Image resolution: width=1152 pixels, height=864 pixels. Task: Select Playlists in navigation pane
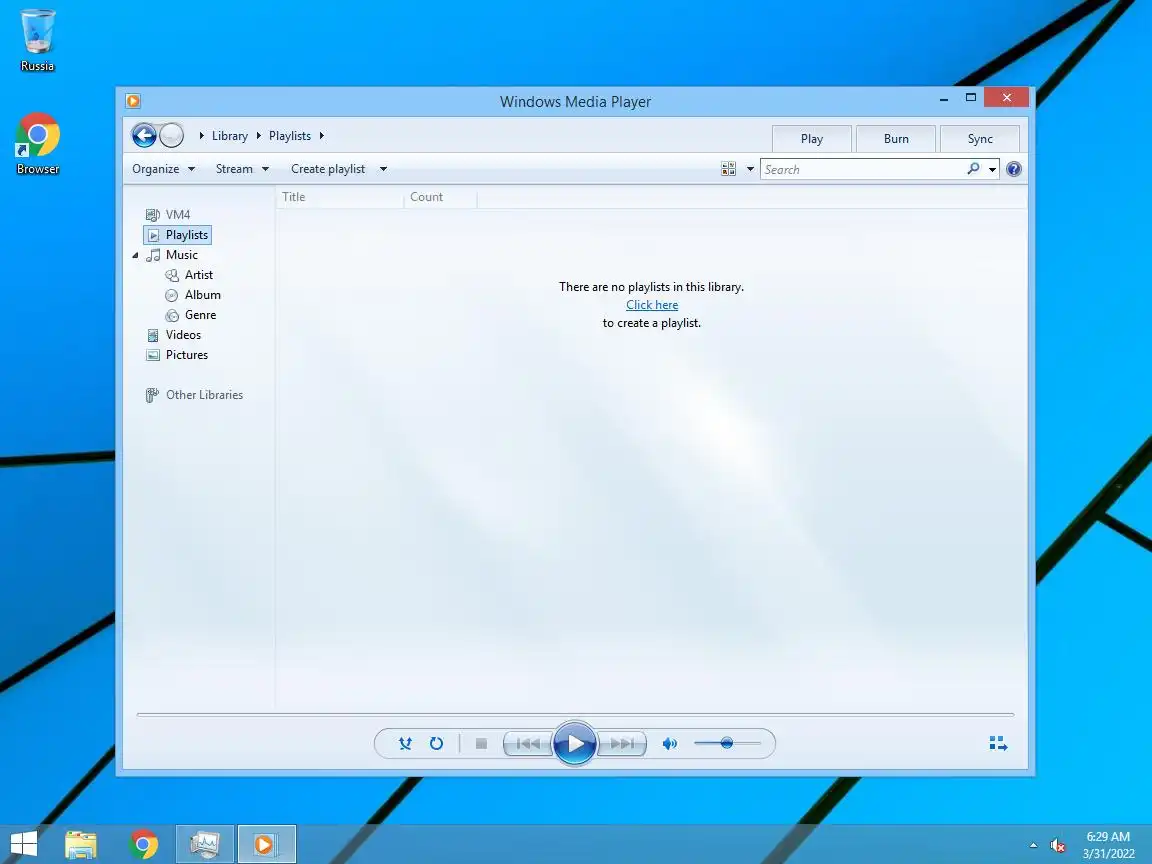tap(178, 235)
